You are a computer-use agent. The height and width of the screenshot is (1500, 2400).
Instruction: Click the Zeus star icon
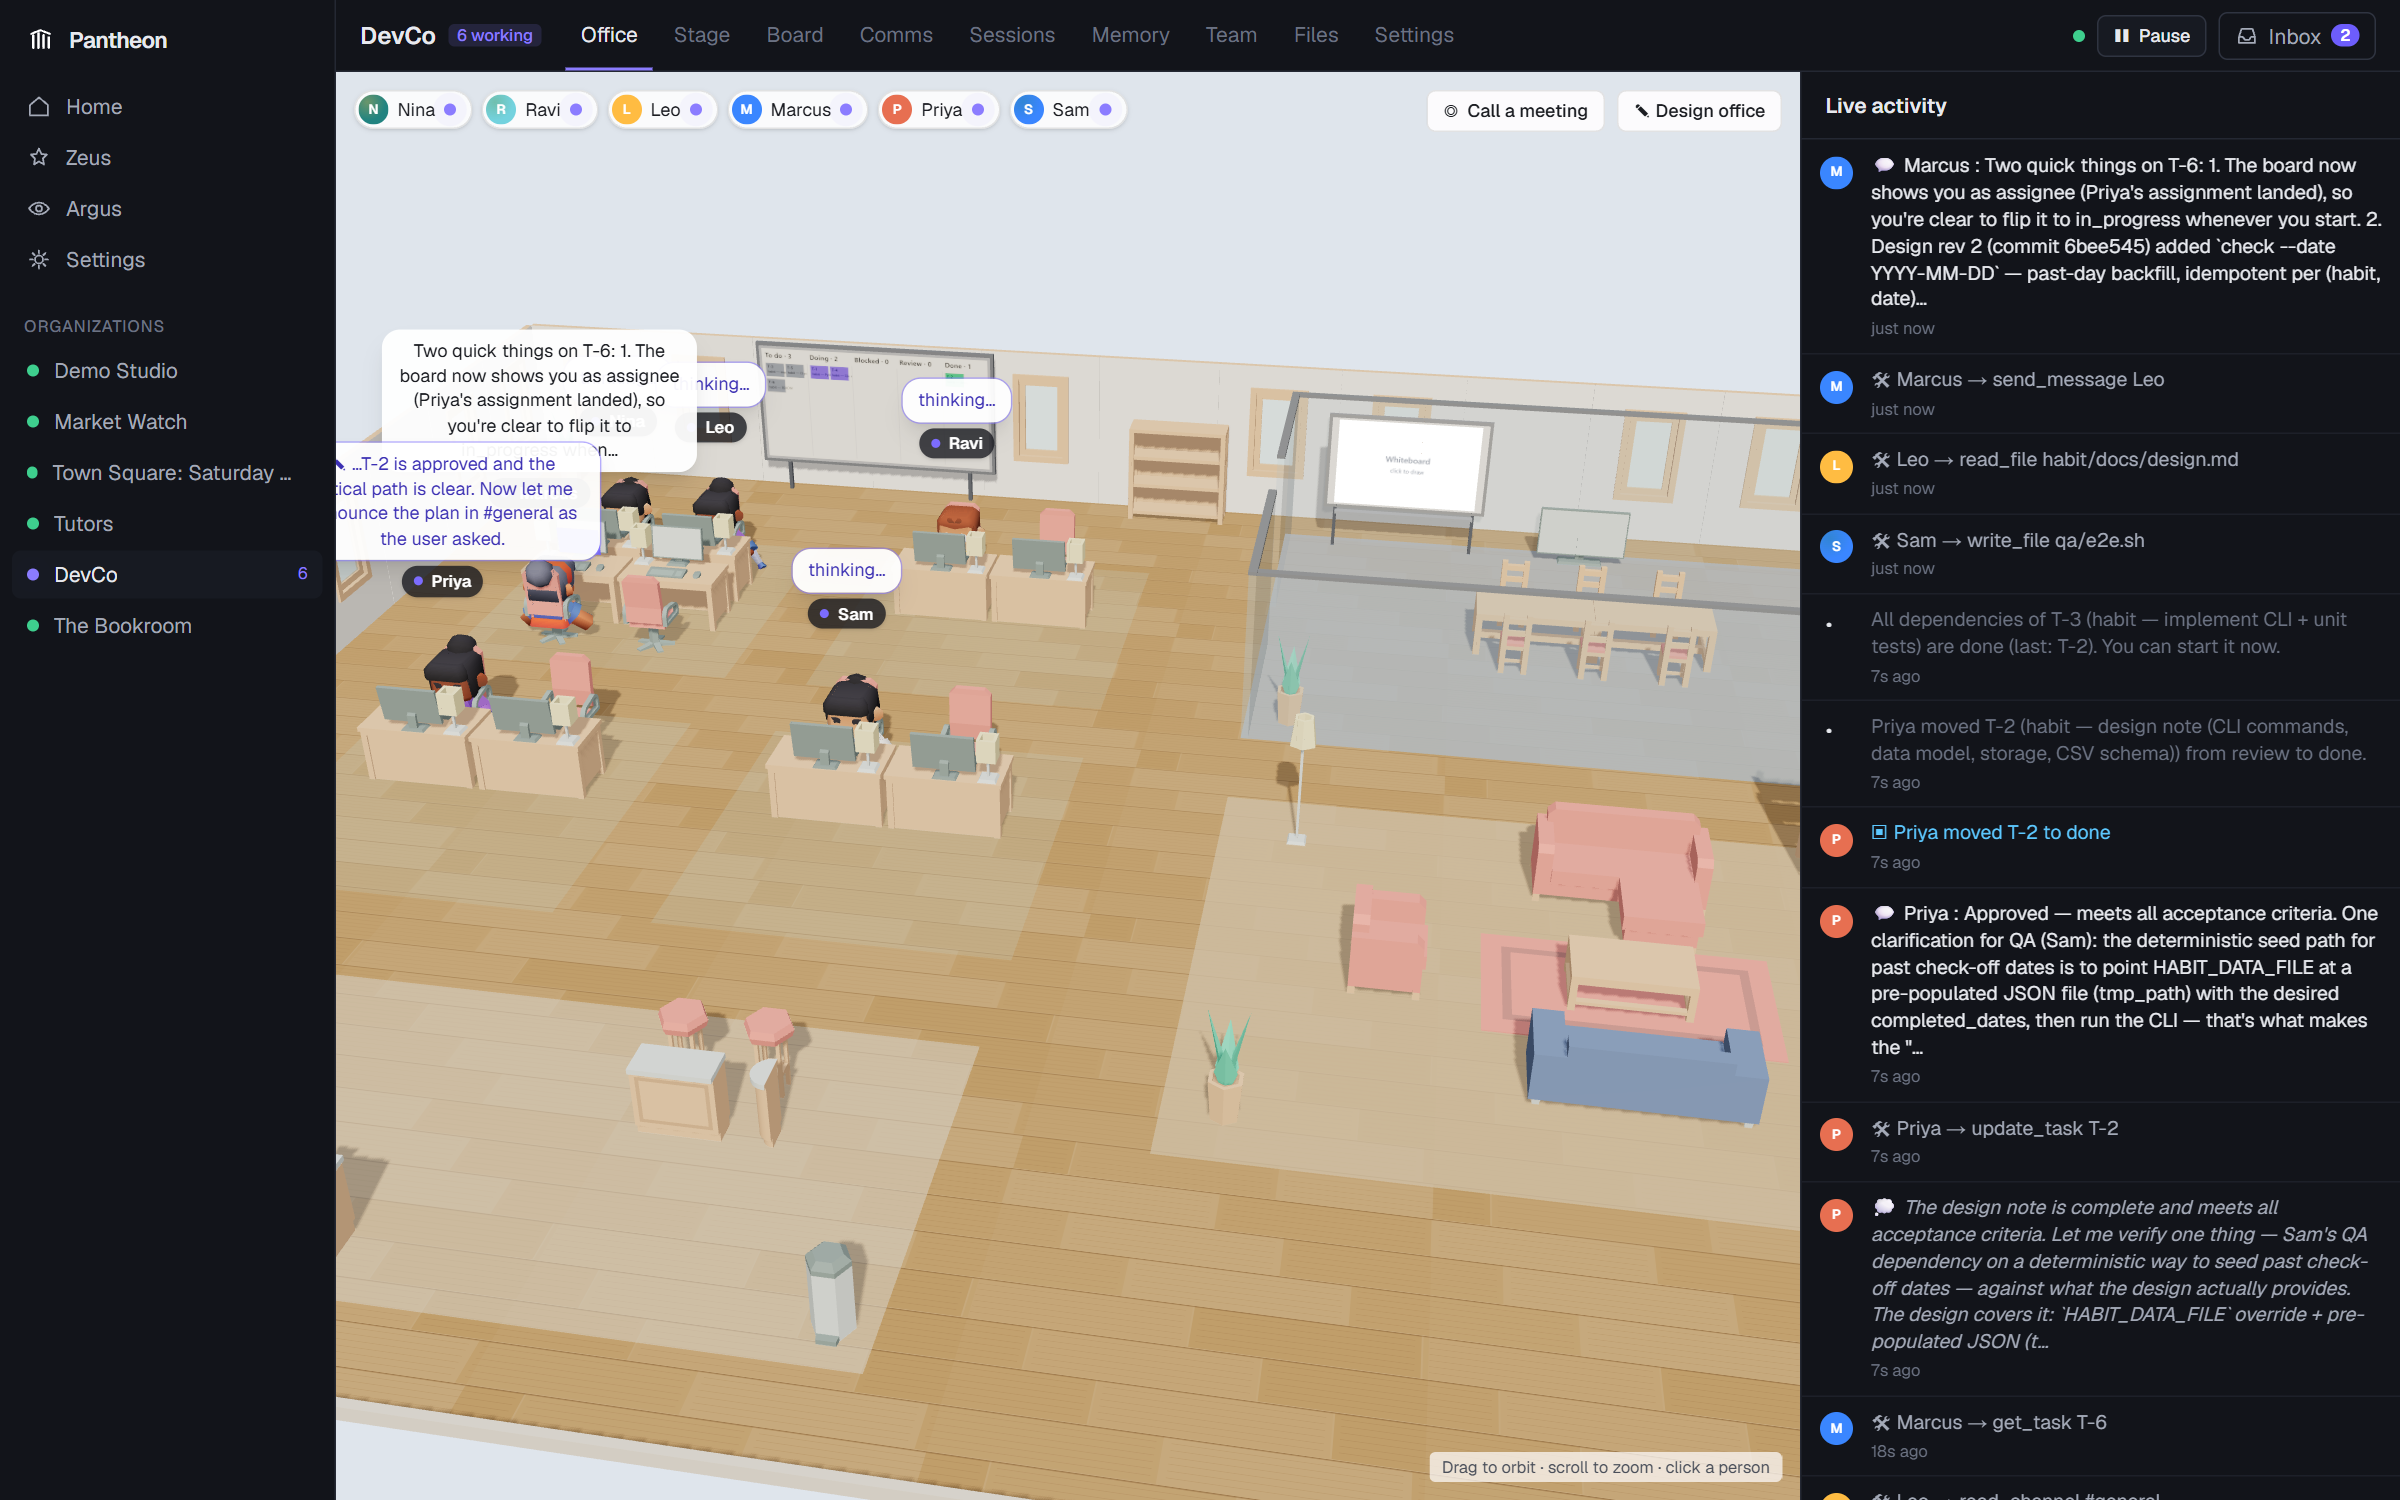39,157
